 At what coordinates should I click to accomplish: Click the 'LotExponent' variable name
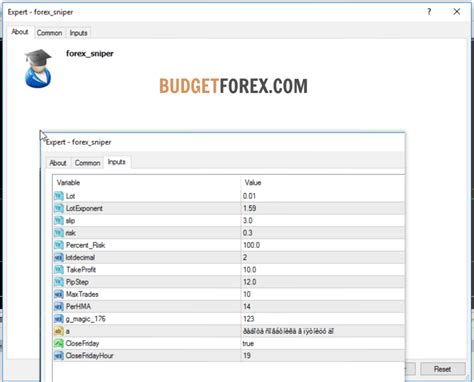84,208
